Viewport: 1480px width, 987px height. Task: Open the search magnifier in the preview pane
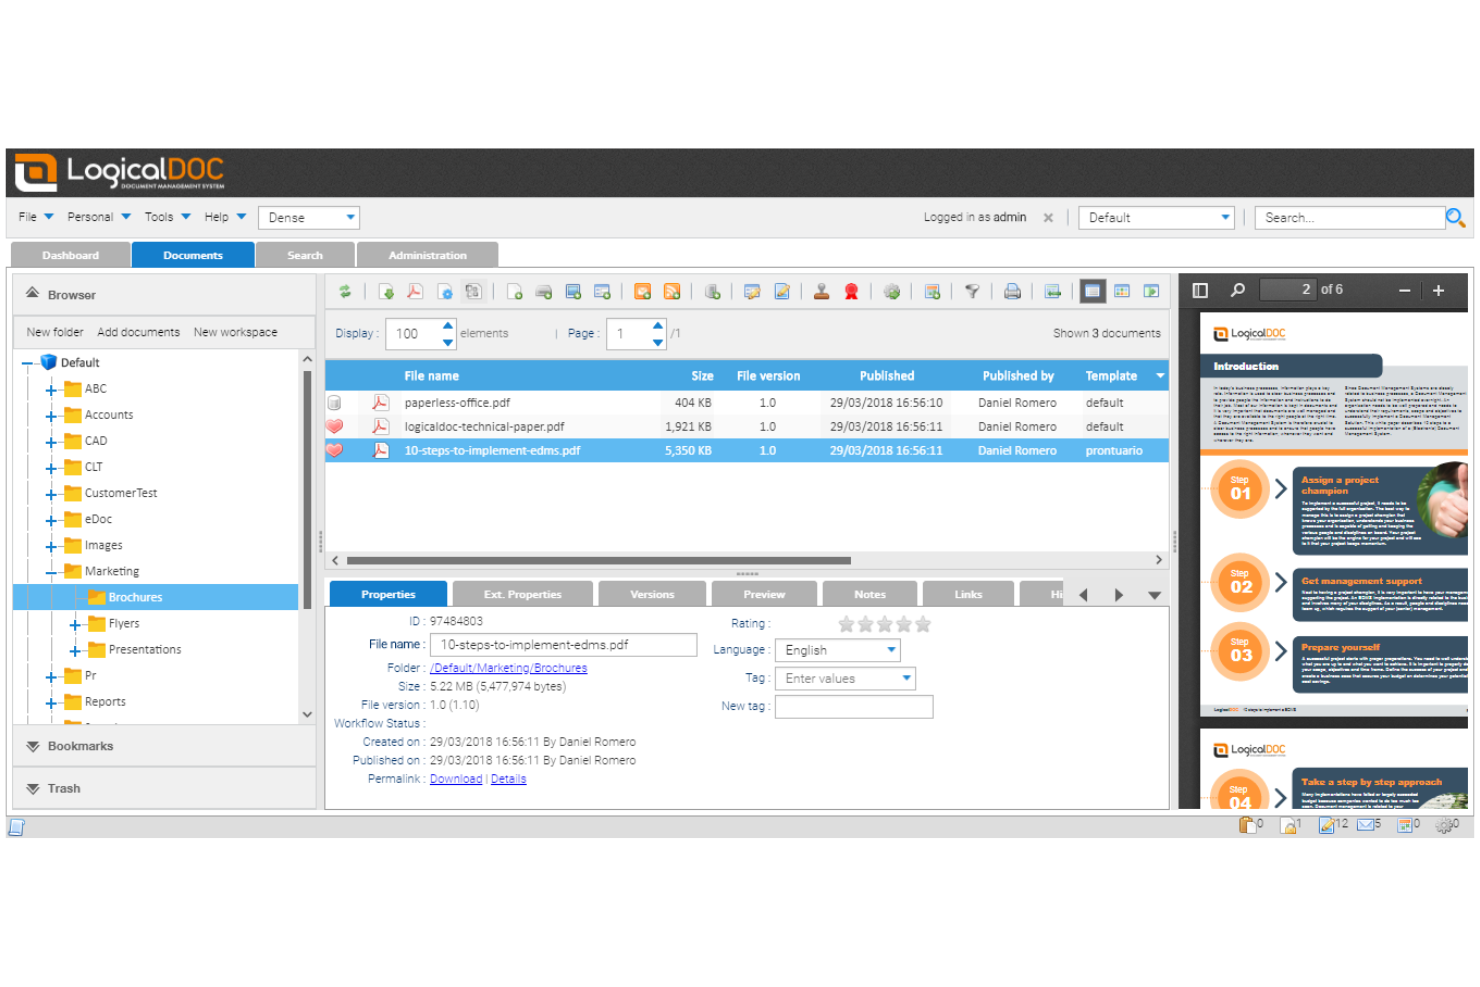[1238, 289]
